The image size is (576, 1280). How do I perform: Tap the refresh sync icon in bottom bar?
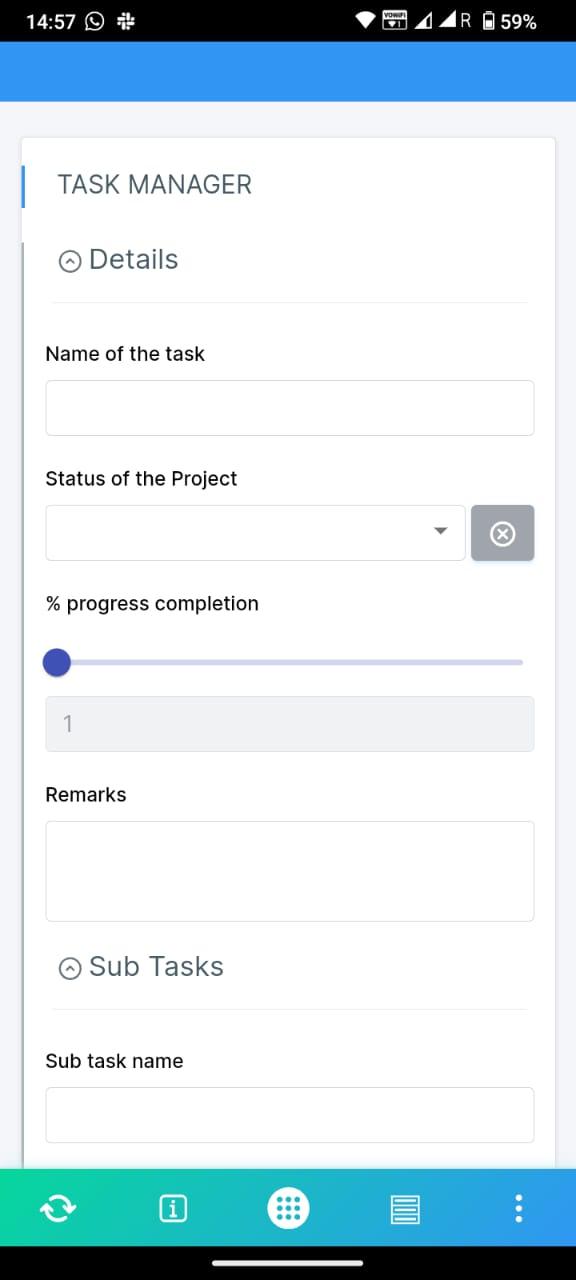(57, 1209)
